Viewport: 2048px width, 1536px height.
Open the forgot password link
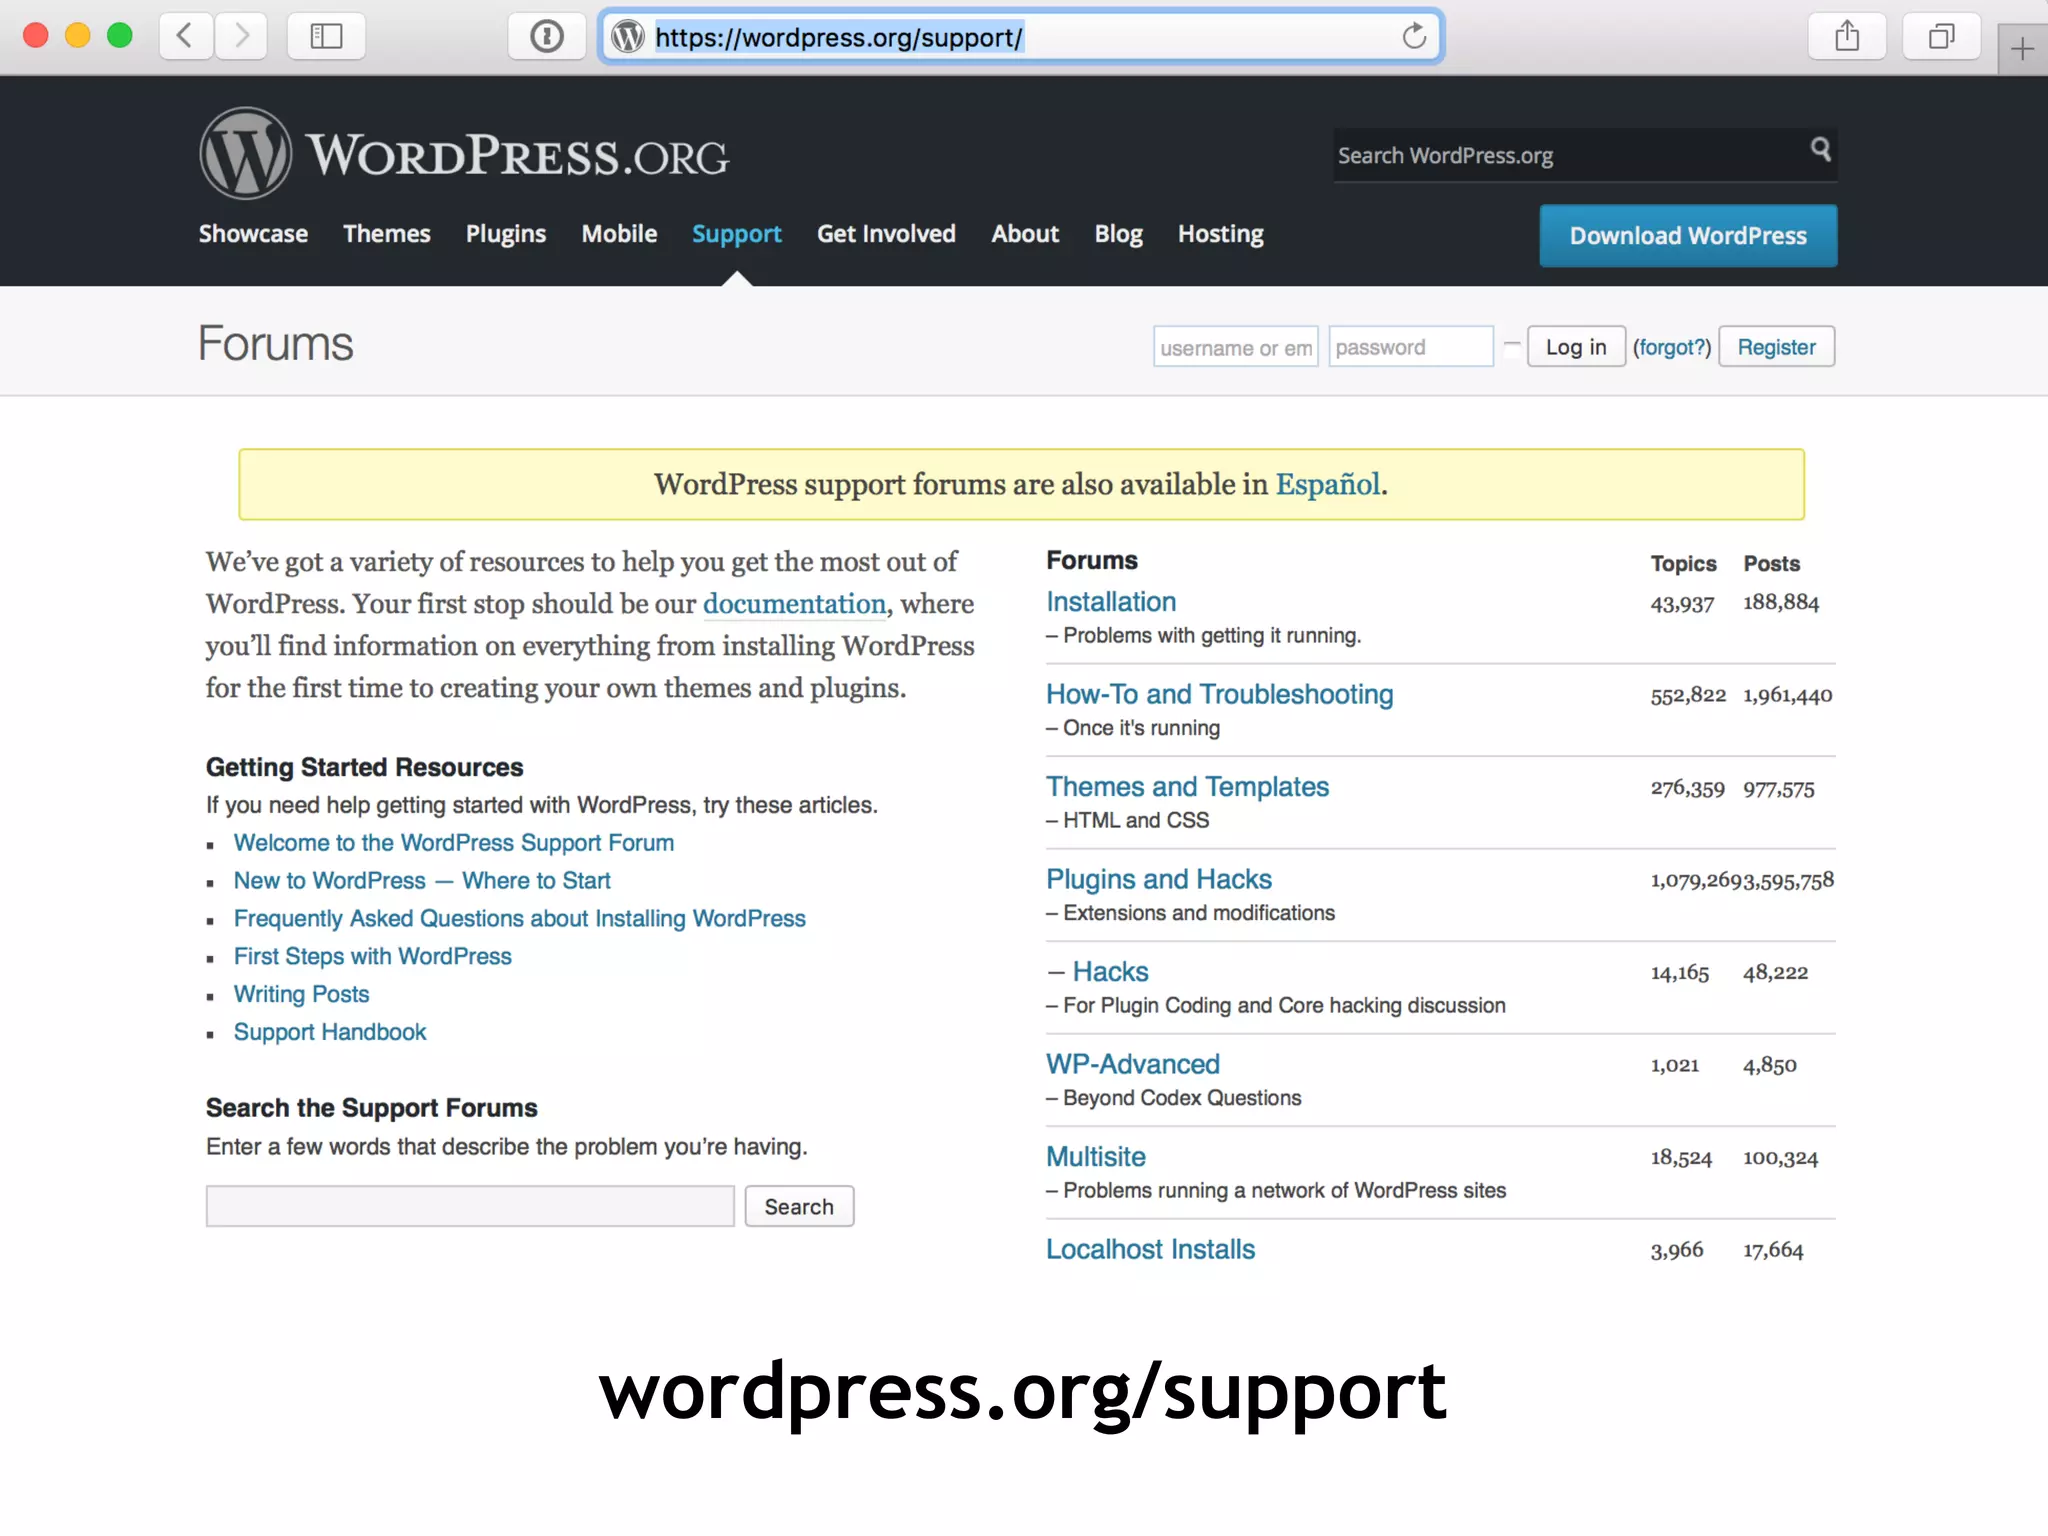pos(1672,347)
